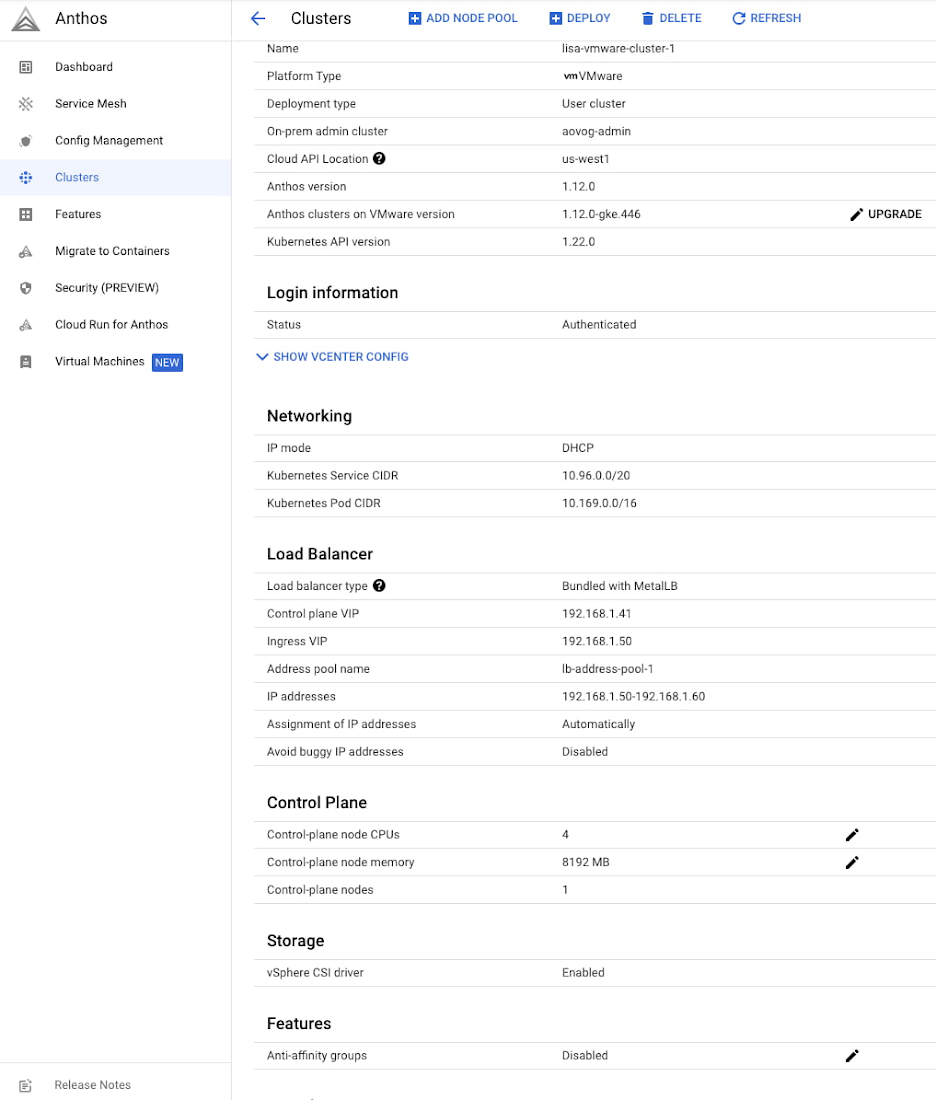Viewport: 936px width, 1100px height.
Task: Select Clusters in the navigation
Action: coord(76,177)
